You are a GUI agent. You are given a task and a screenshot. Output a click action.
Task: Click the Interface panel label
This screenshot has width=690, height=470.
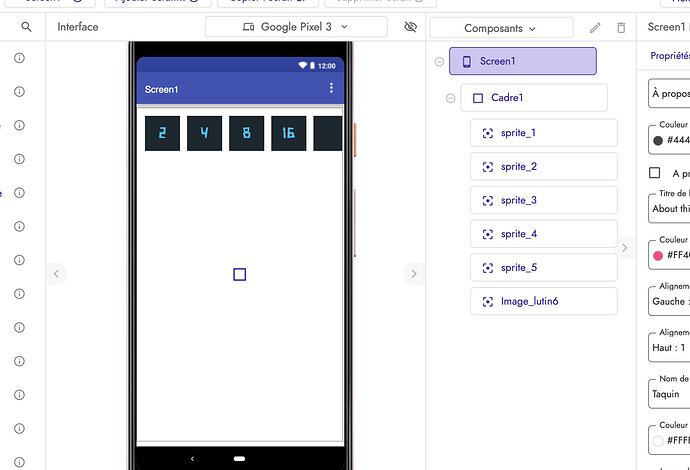78,27
